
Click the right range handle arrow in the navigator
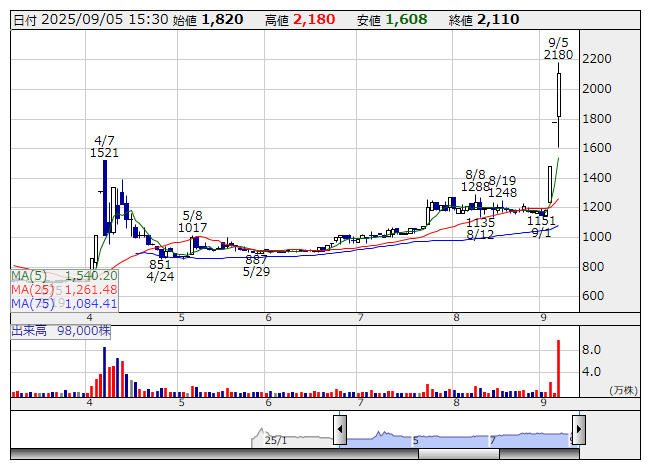[579, 429]
